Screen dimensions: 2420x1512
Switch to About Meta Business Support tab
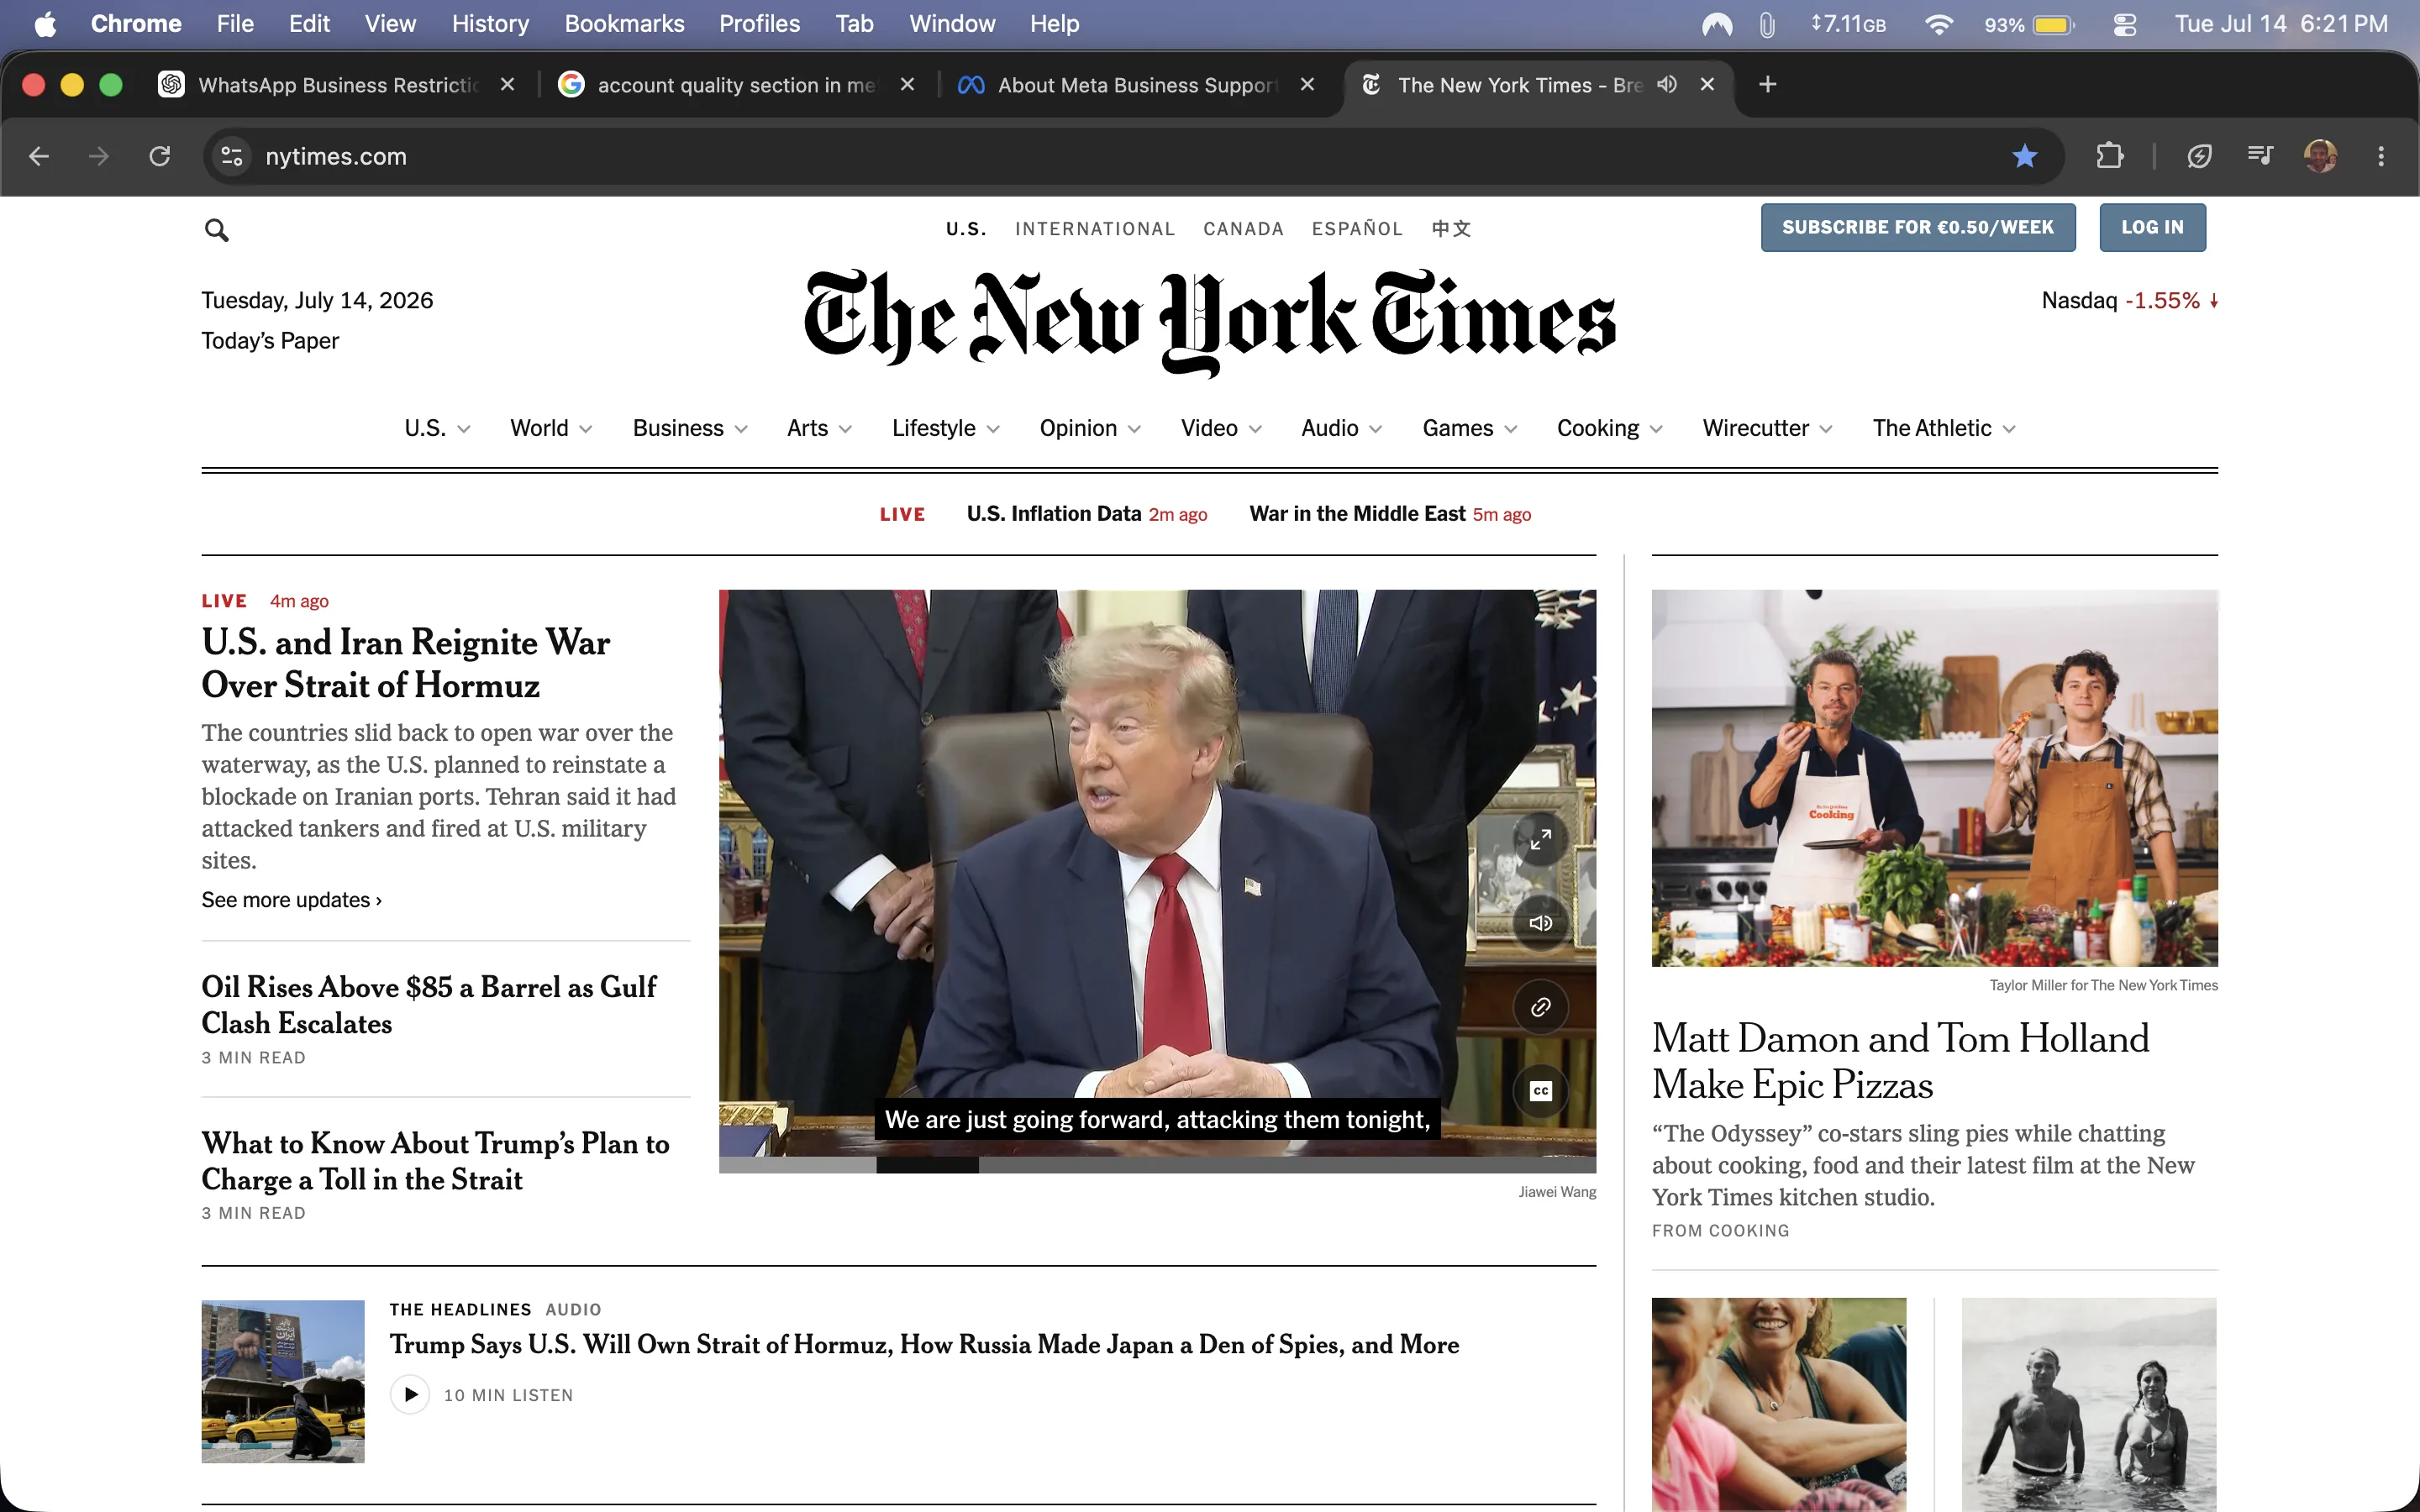coord(1137,85)
